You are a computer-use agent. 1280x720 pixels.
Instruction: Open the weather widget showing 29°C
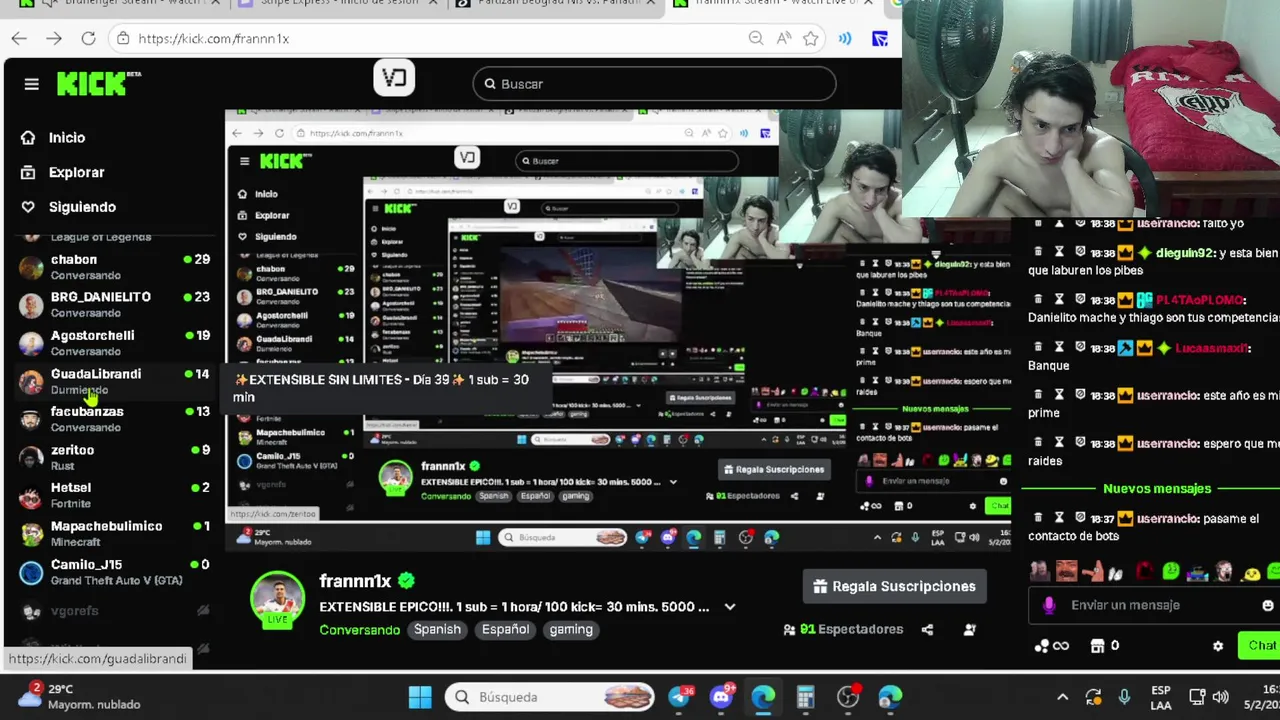coord(80,696)
